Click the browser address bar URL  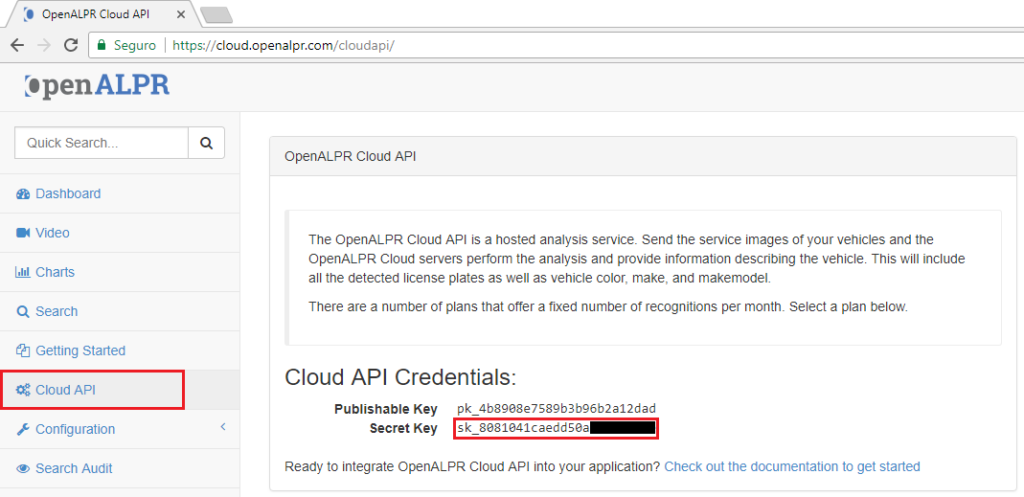290,45
